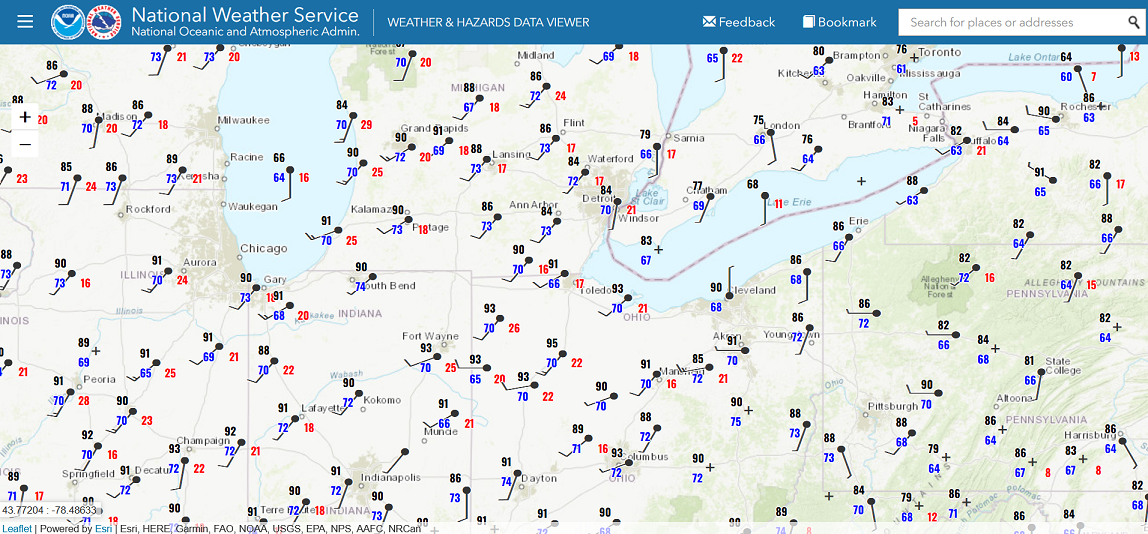Open the Esri attribution link
1148x534 pixels.
pos(103,528)
